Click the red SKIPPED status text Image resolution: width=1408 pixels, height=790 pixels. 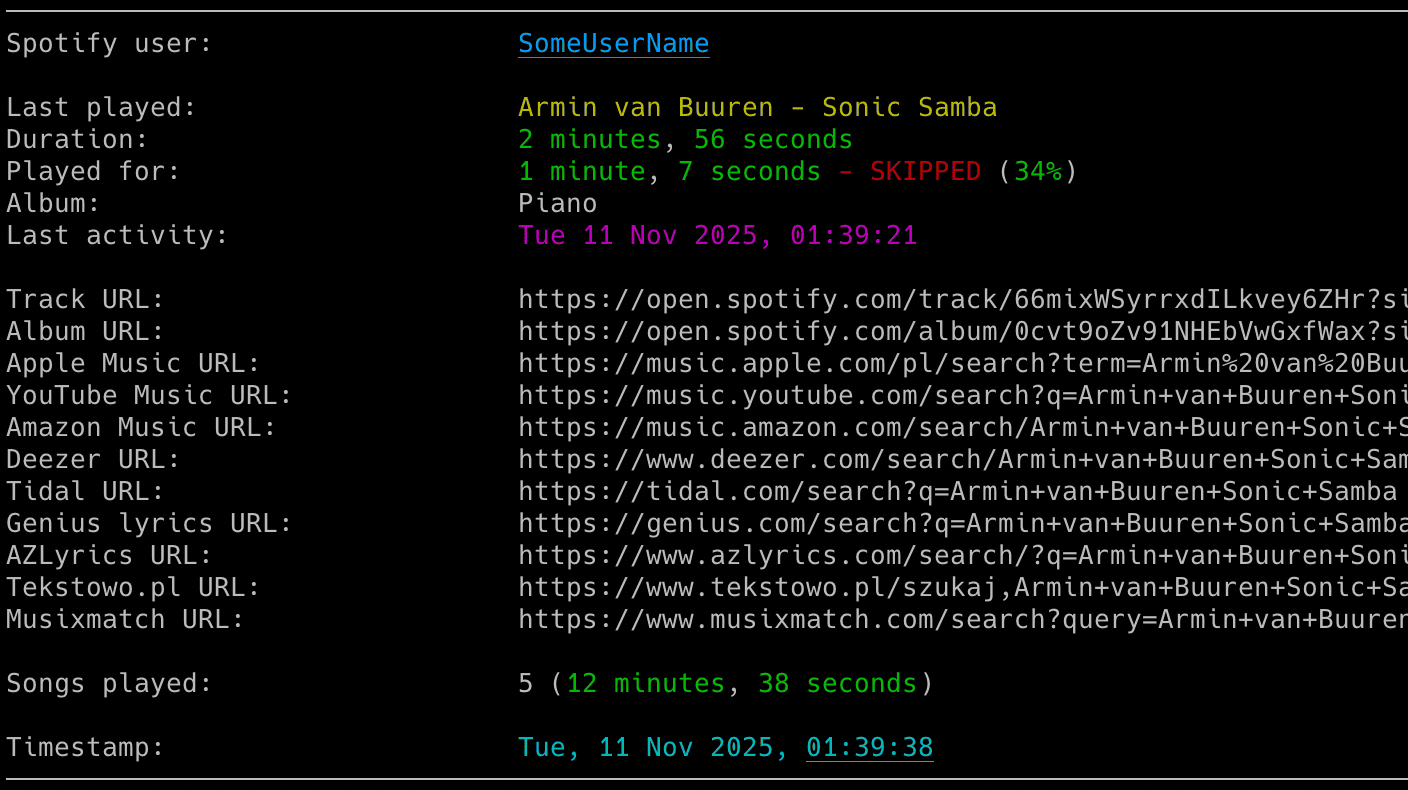pos(925,172)
